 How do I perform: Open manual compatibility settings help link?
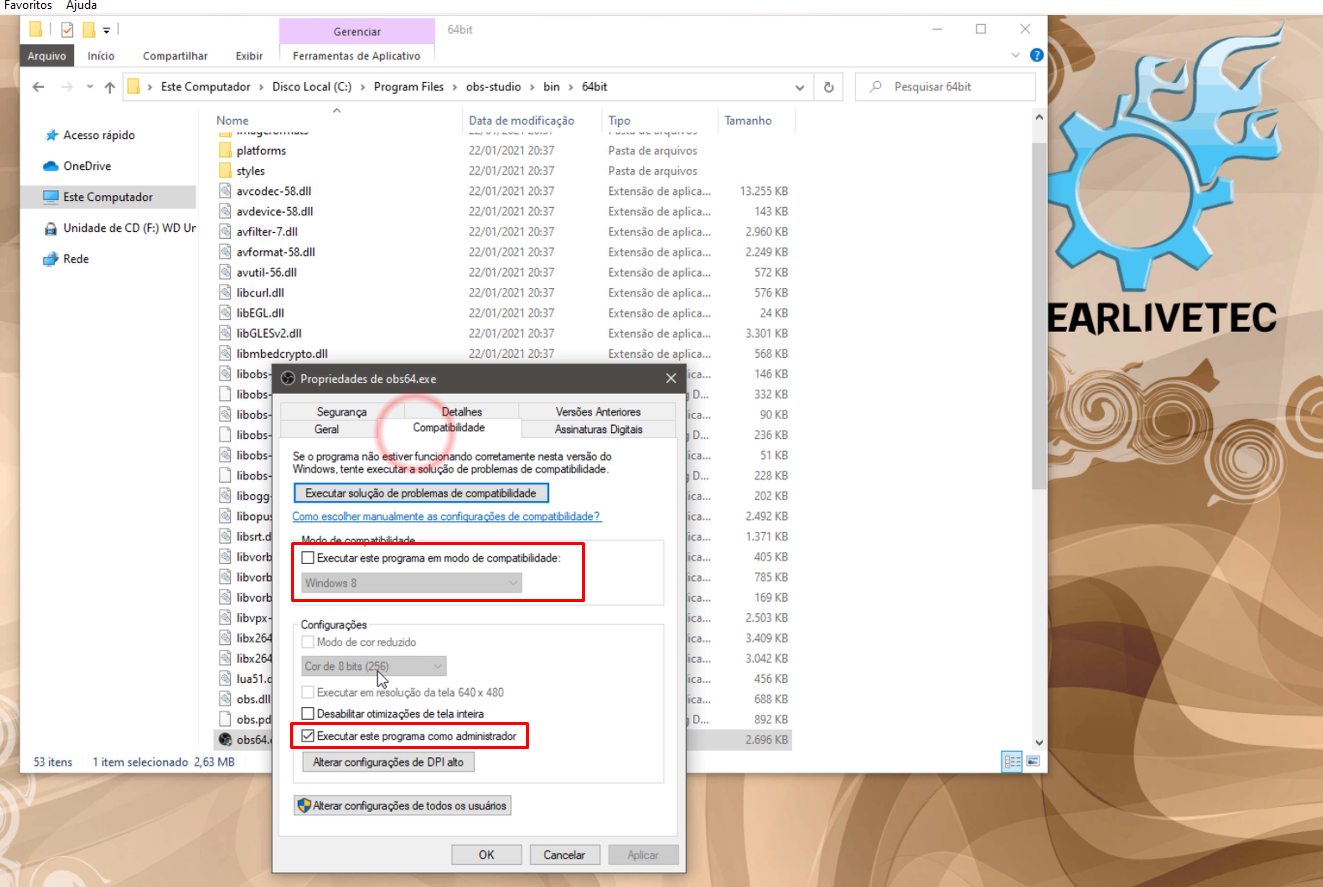click(x=446, y=516)
